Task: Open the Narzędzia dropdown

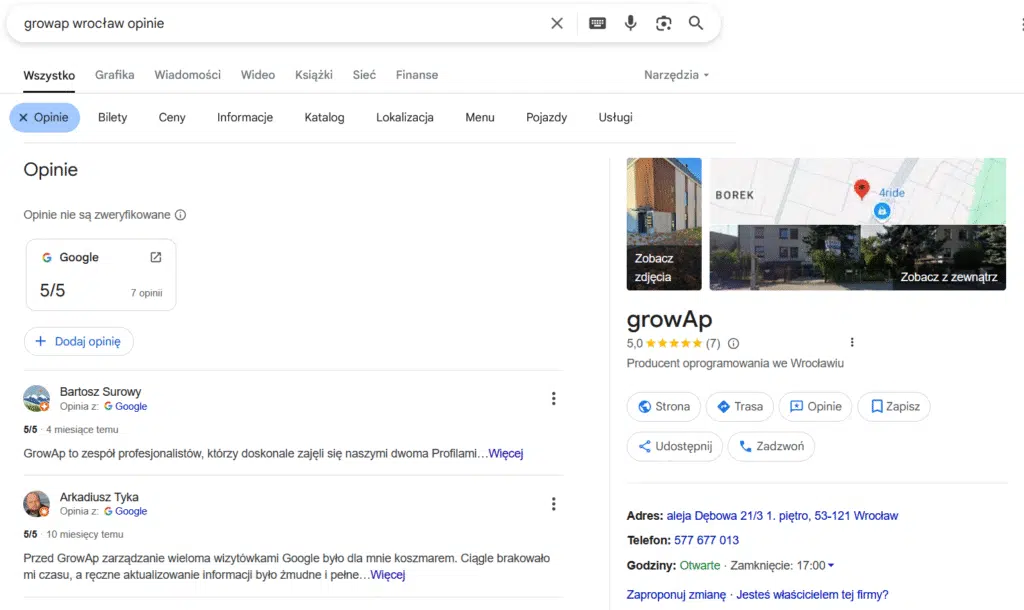Action: pos(677,74)
